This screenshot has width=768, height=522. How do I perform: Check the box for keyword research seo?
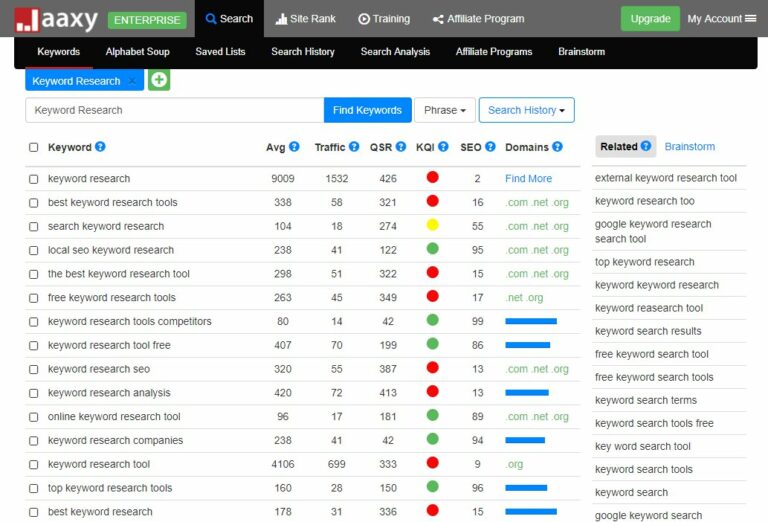[33, 370]
